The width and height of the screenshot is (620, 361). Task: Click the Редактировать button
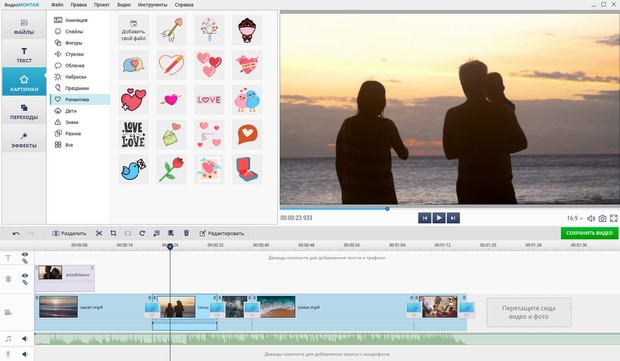click(222, 233)
